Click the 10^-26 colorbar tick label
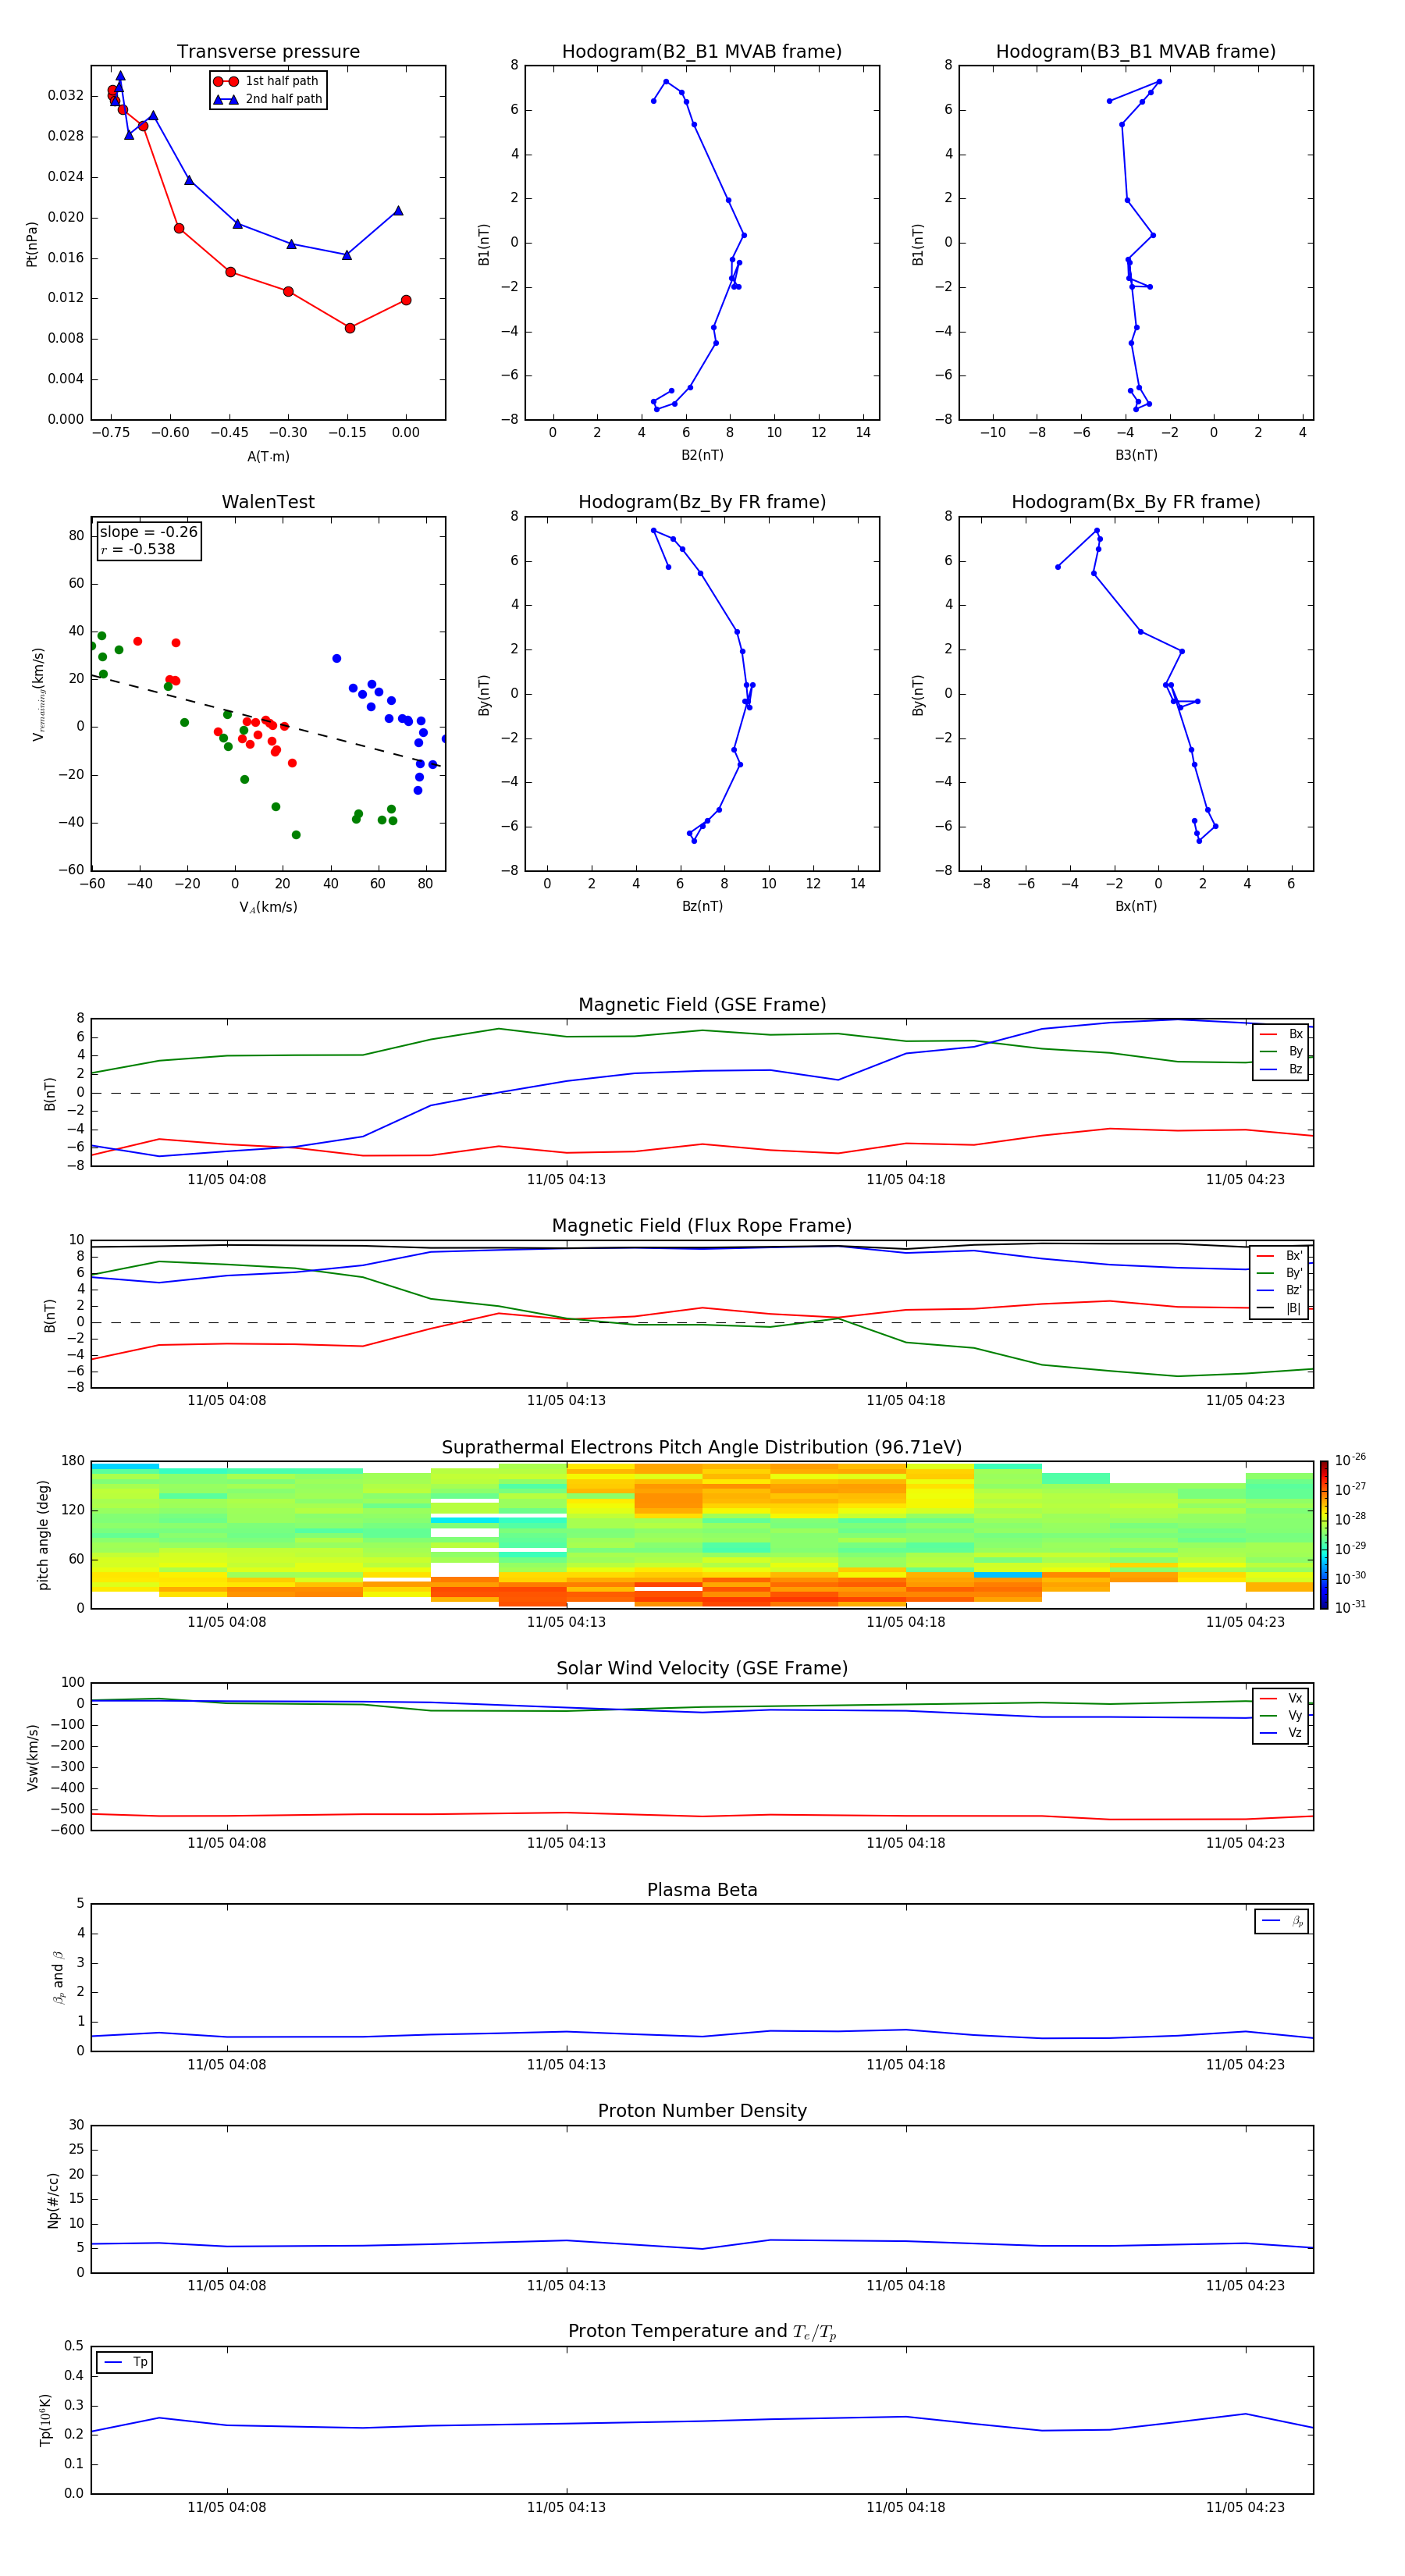 [1350, 1460]
